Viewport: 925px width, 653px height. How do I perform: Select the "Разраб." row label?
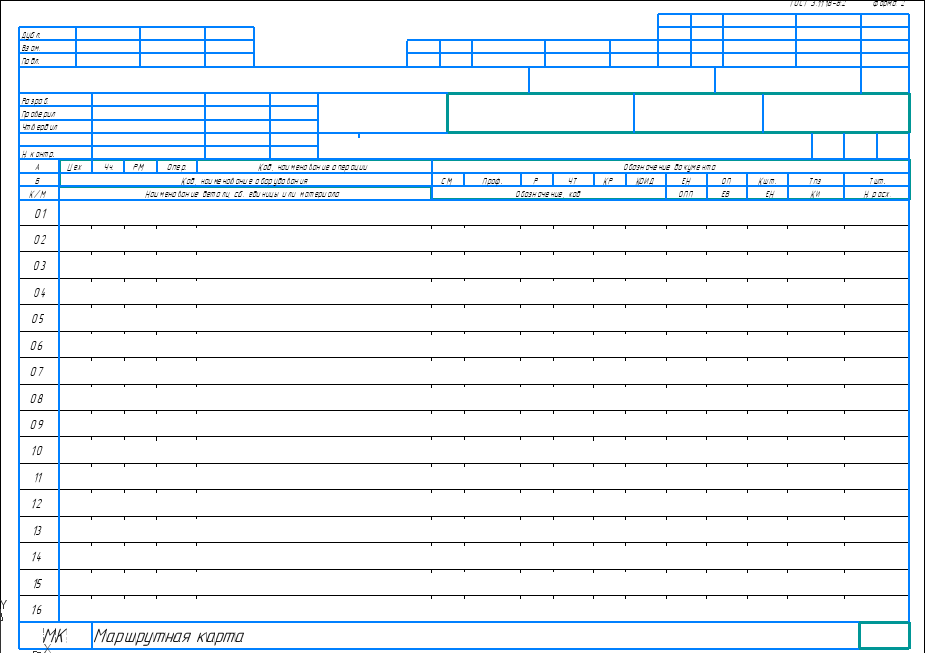55,100
